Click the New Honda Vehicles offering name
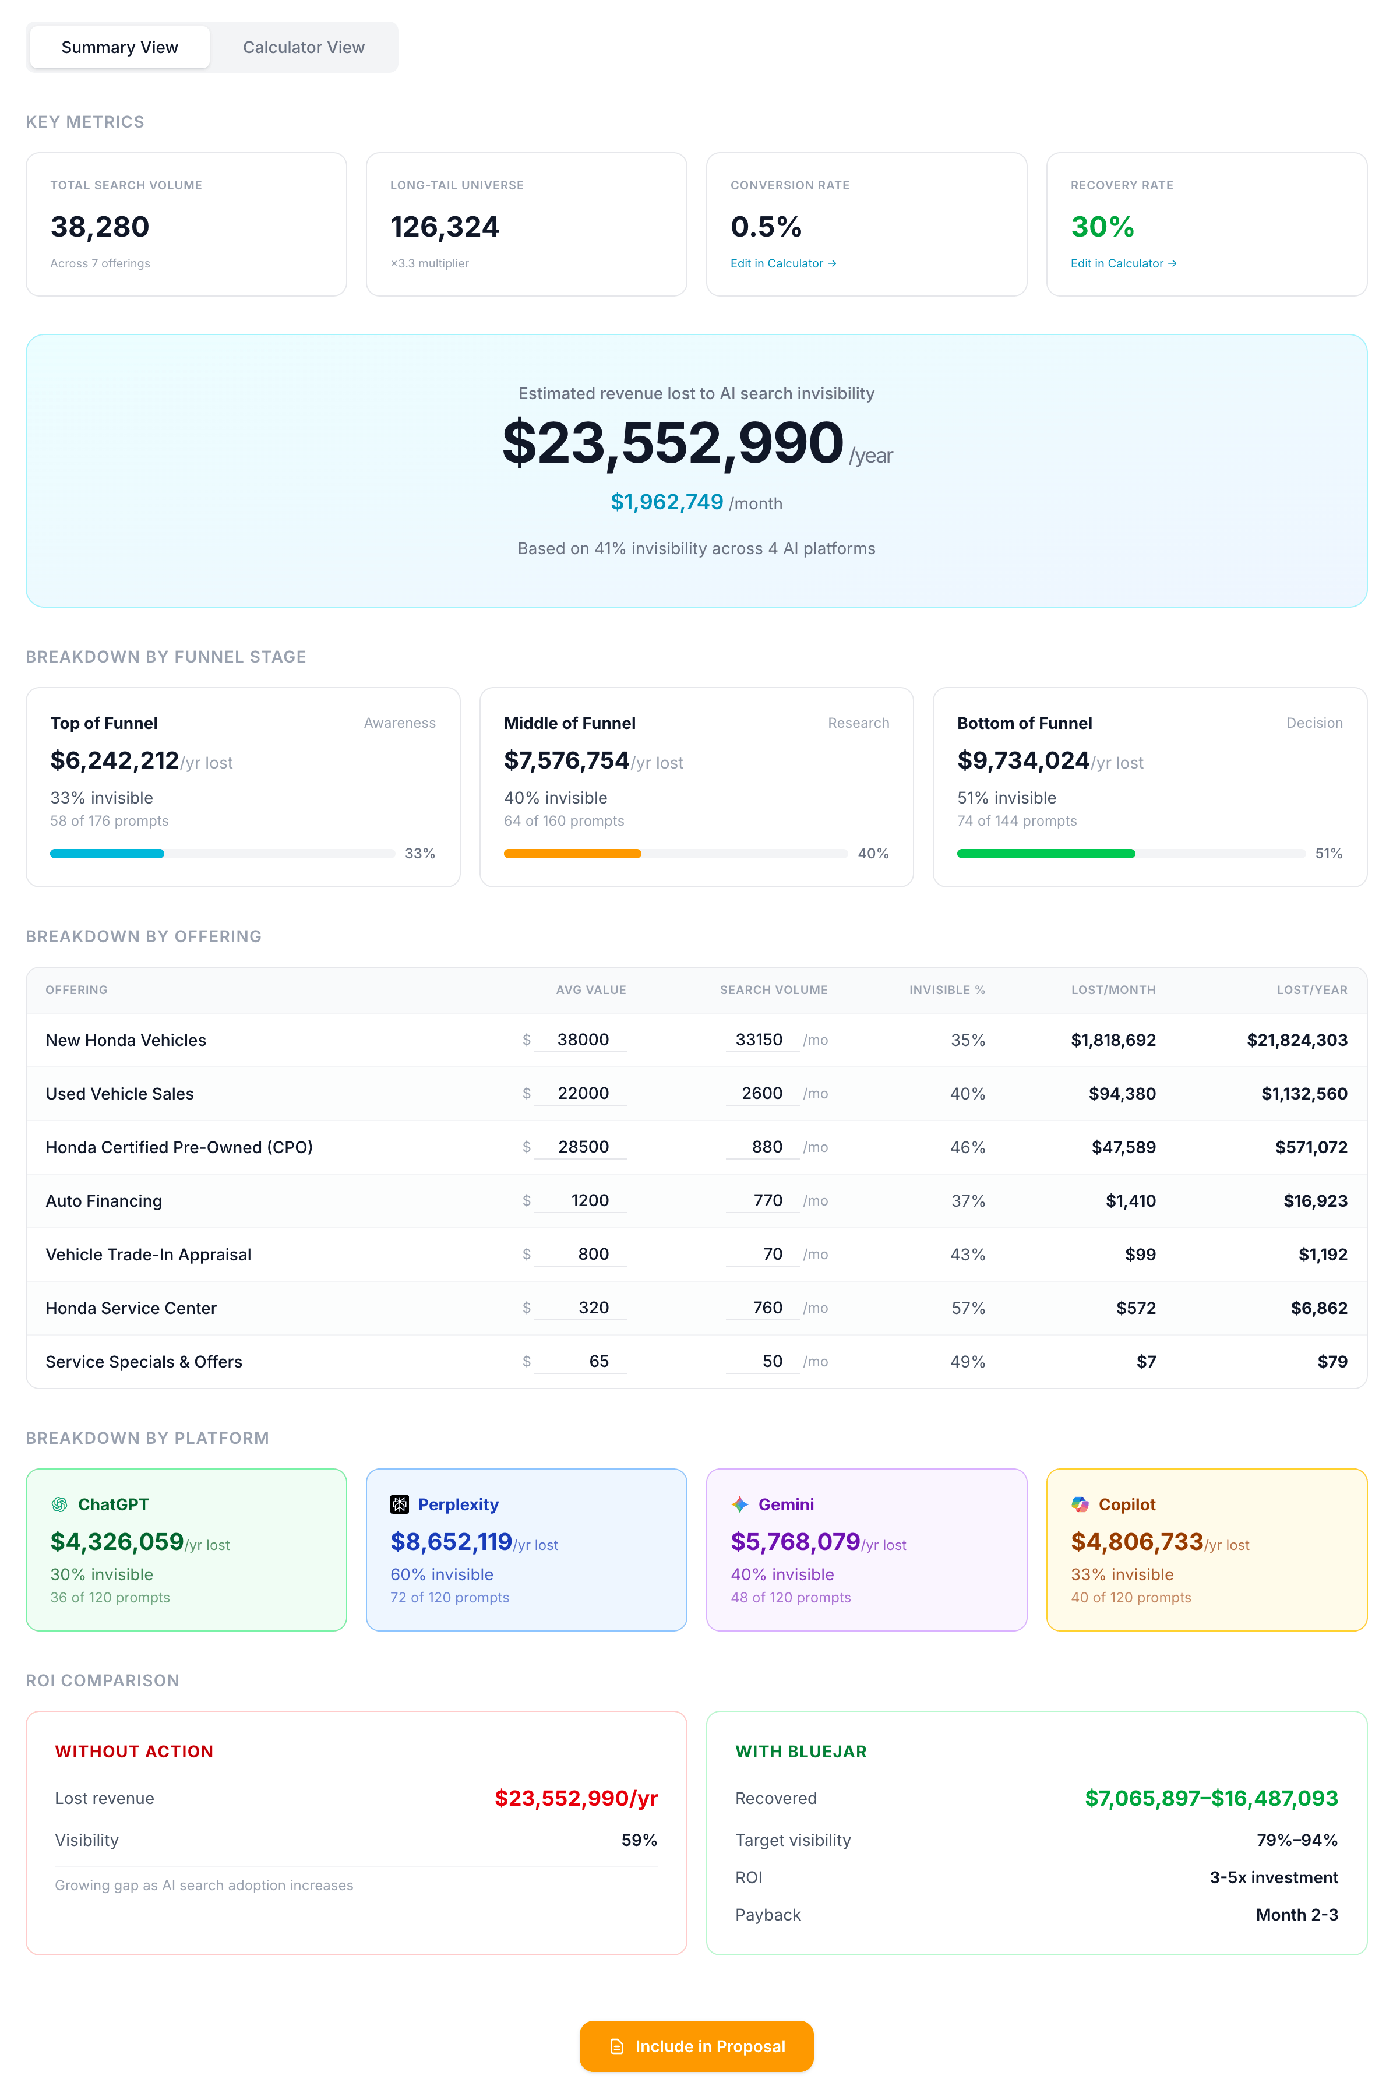This screenshot has width=1400, height=2100. click(x=126, y=1040)
